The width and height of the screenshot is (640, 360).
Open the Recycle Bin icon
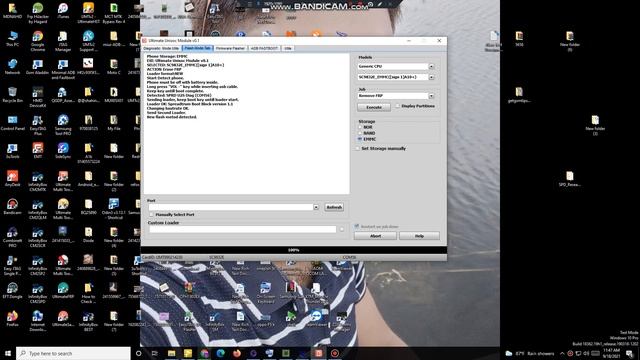12,95
